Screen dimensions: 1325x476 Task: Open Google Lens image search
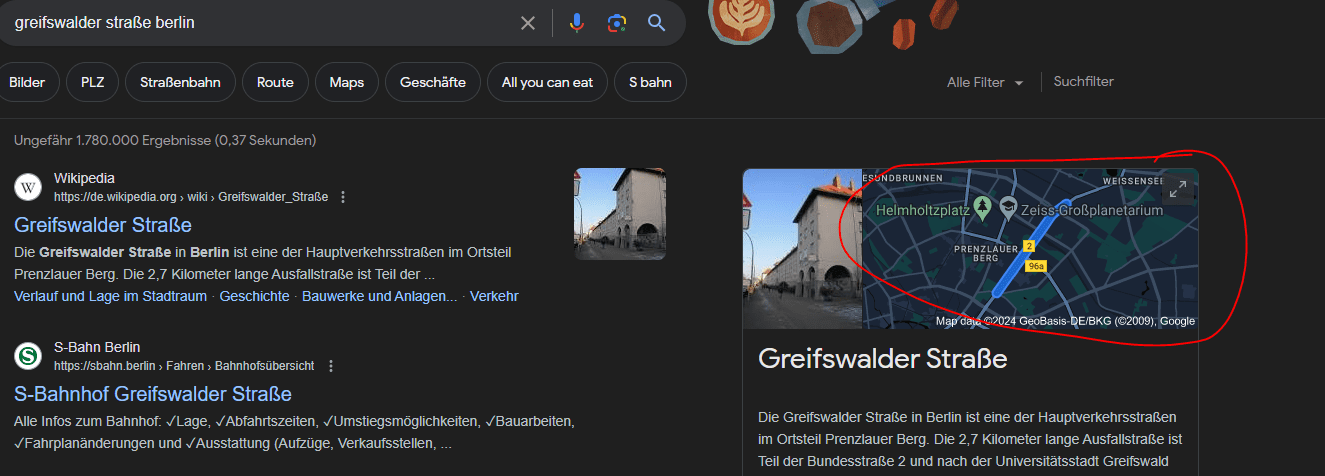(x=617, y=23)
